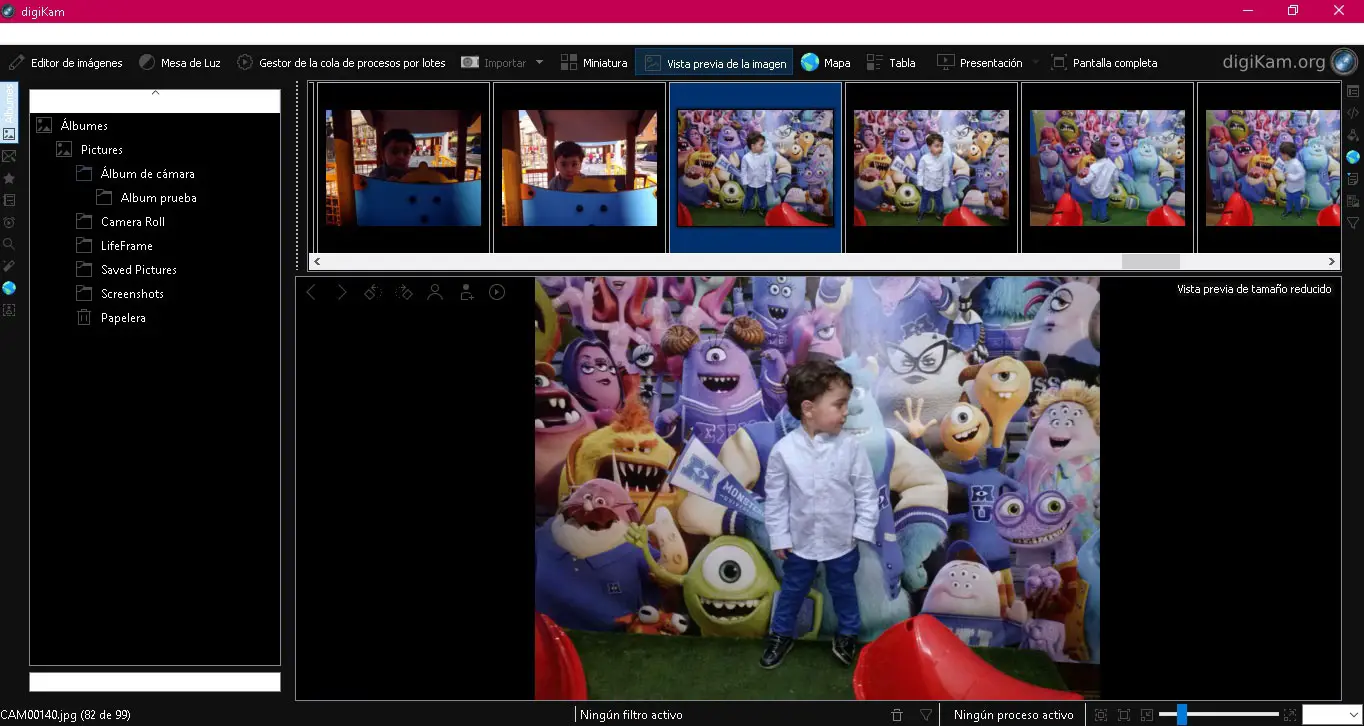1364x726 pixels.
Task: Click the zoom slider in status bar
Action: click(x=1218, y=715)
